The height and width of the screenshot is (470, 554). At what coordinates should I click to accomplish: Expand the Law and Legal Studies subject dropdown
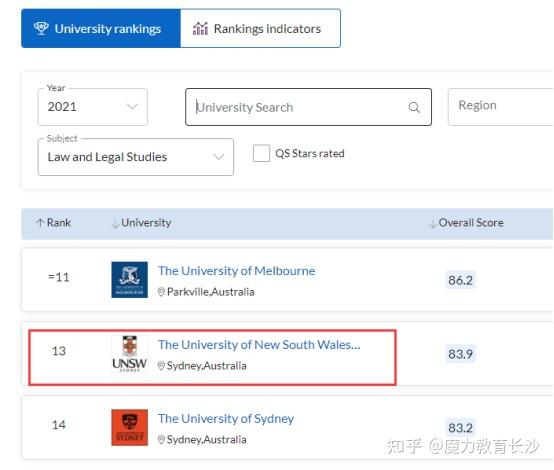click(136, 157)
